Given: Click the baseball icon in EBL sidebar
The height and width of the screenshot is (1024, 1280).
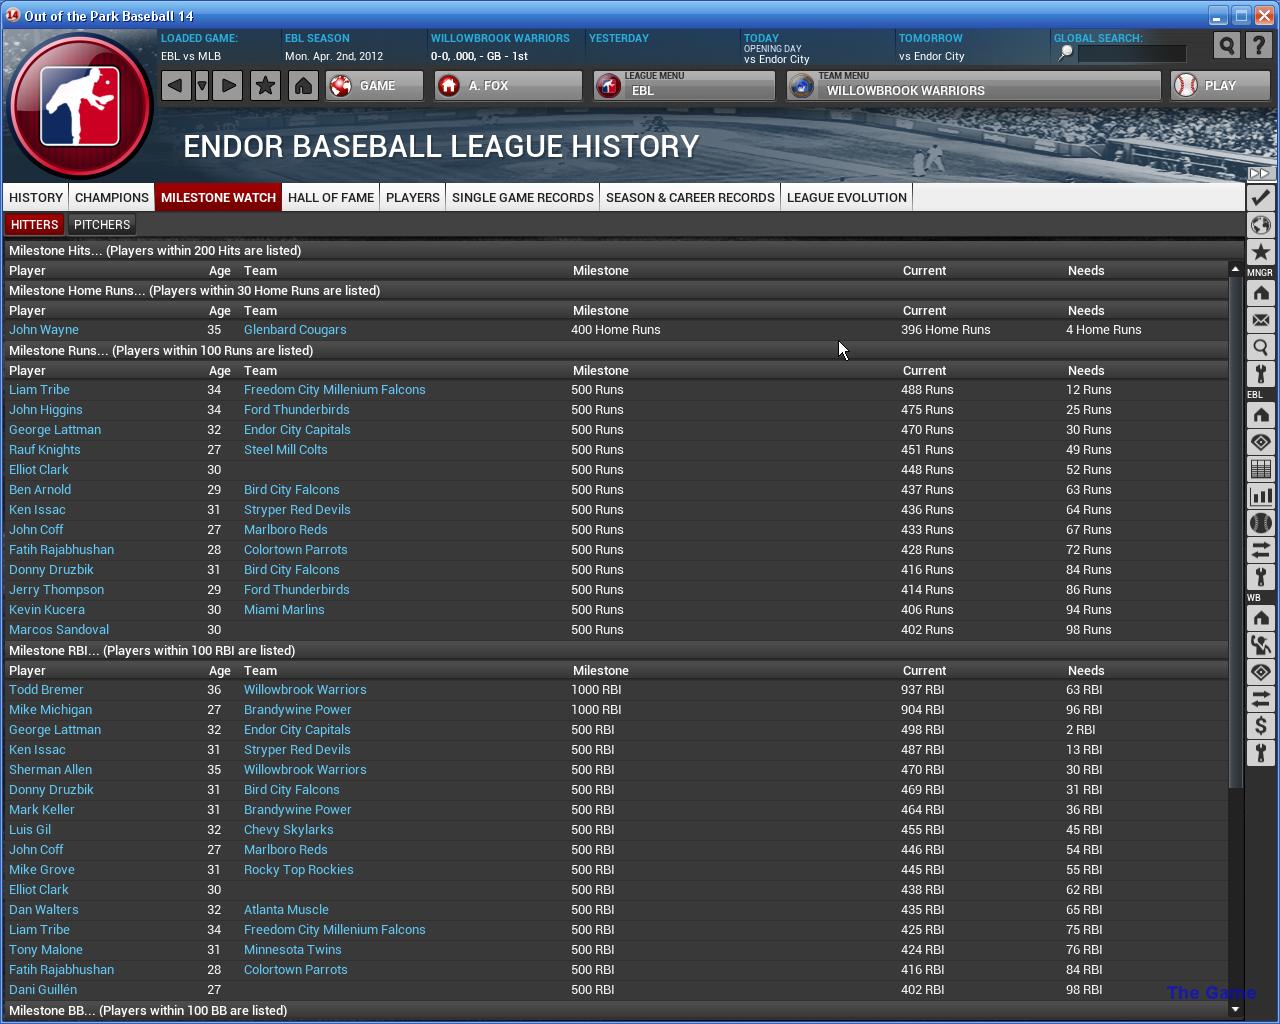Looking at the screenshot, I should pos(1260,523).
